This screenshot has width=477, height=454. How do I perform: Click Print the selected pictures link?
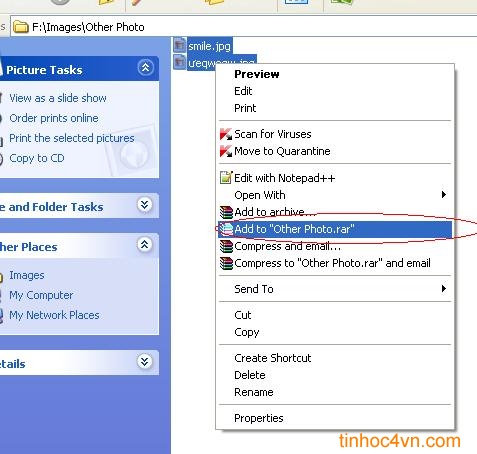click(72, 138)
